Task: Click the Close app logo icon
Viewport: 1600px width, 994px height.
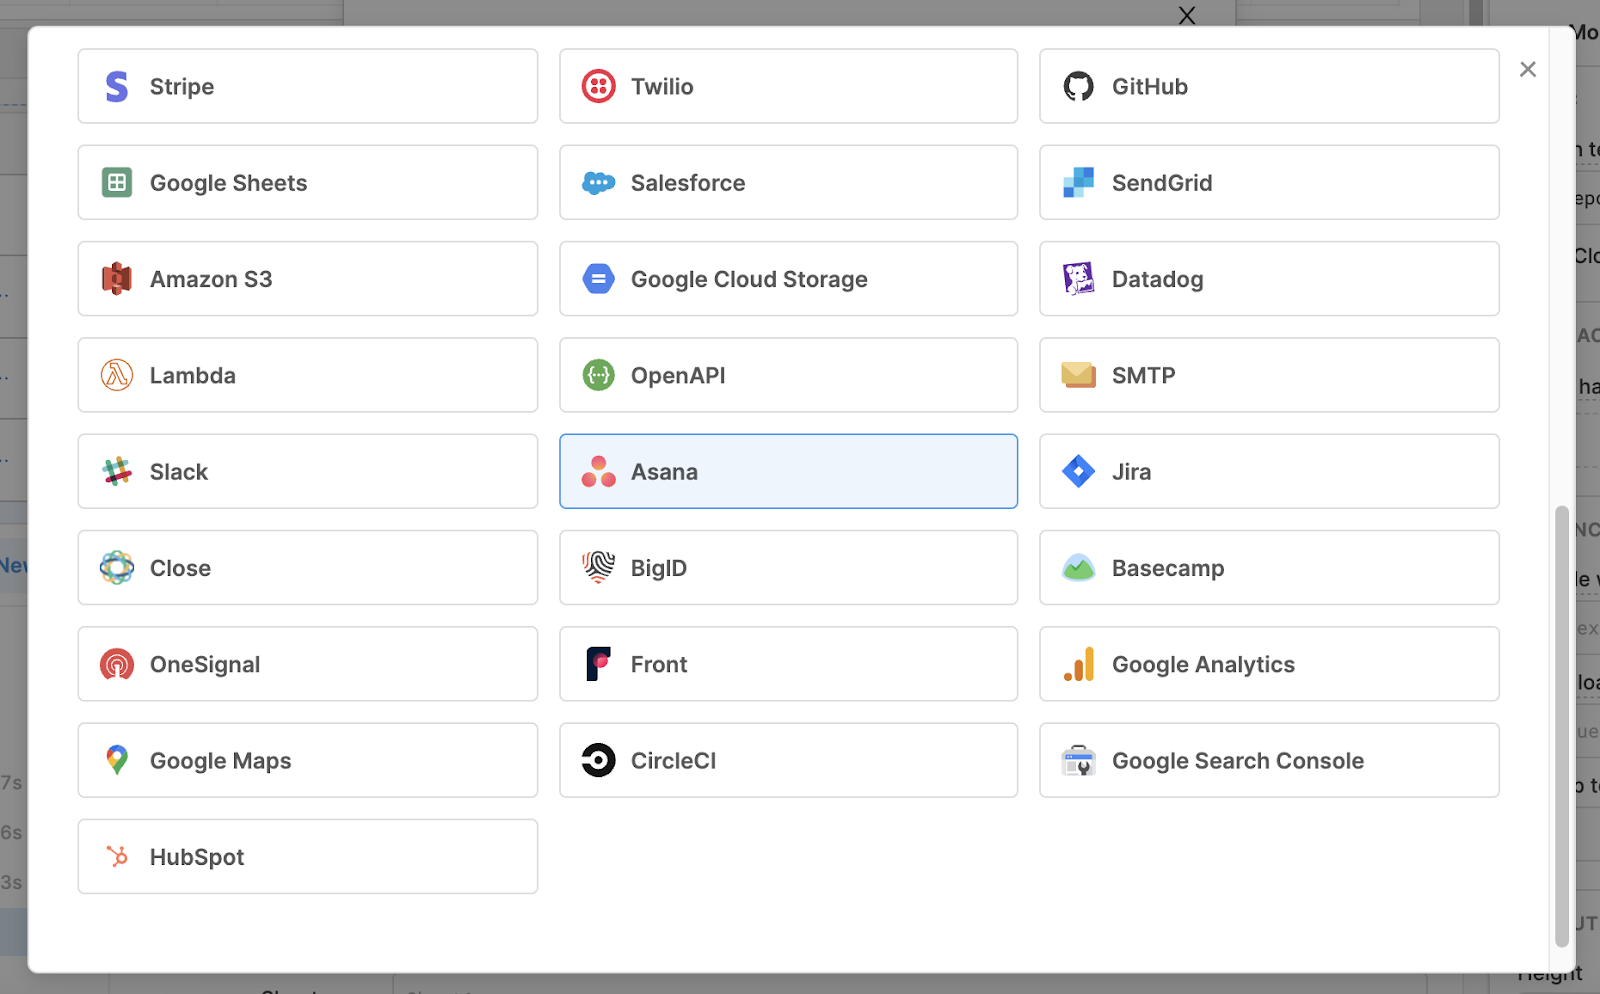Action: point(117,568)
